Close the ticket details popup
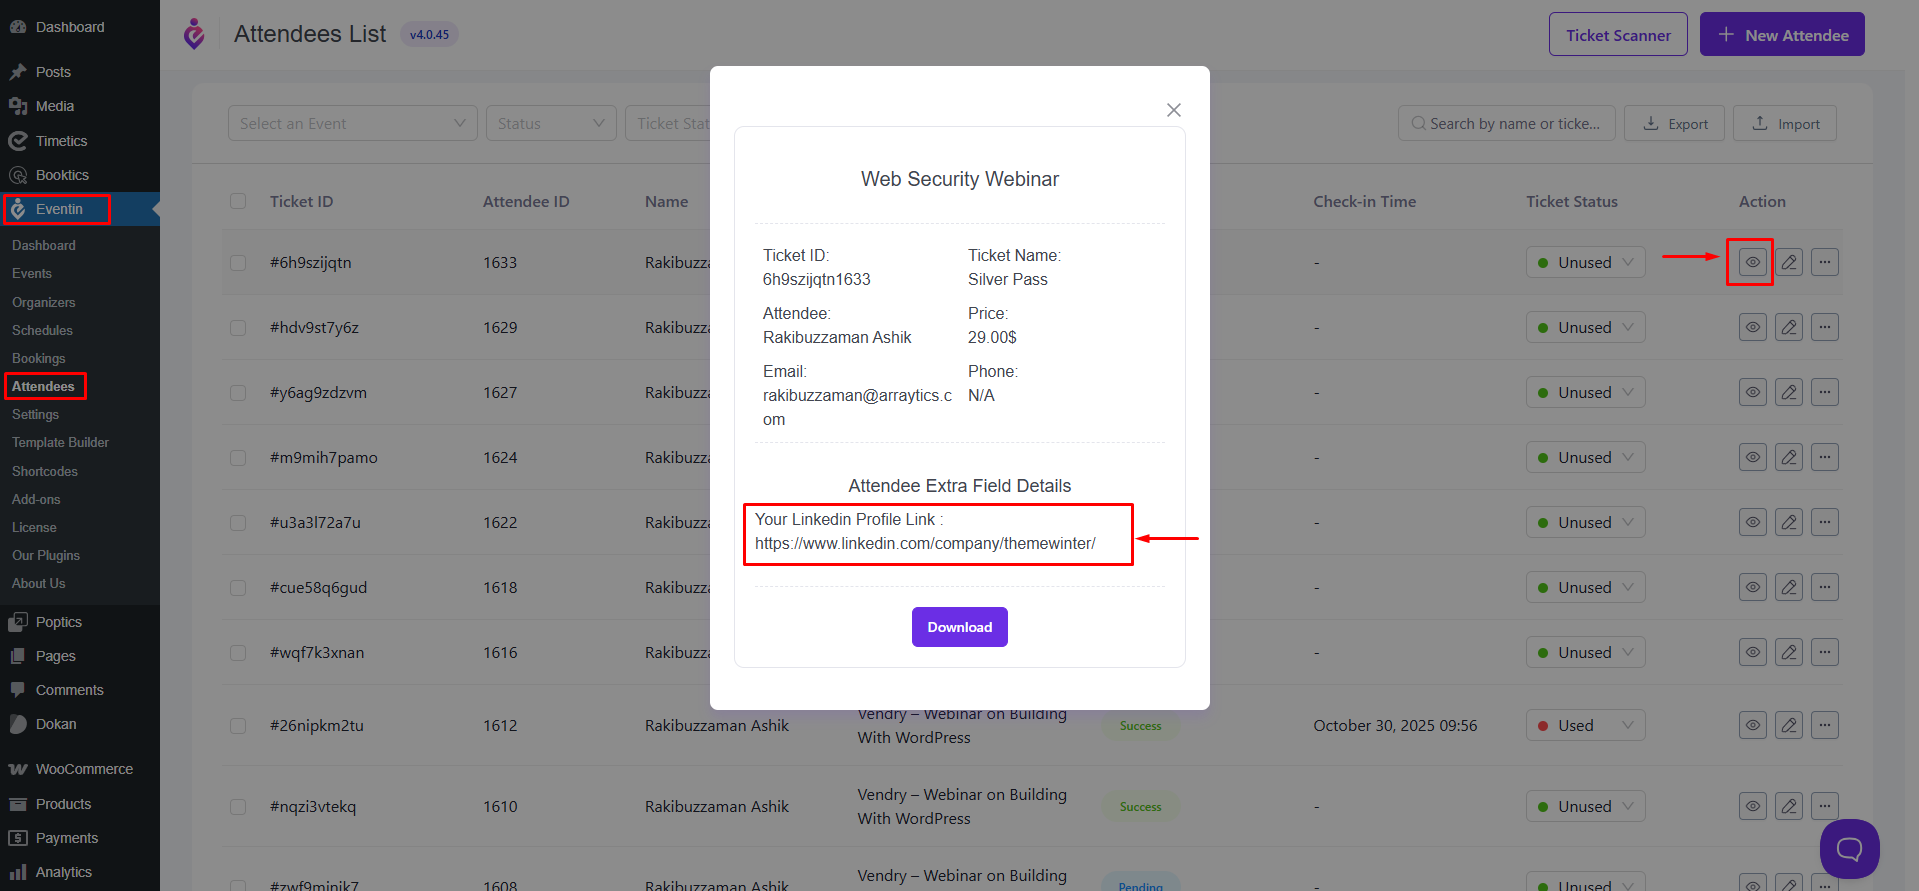1919x891 pixels. tap(1174, 110)
